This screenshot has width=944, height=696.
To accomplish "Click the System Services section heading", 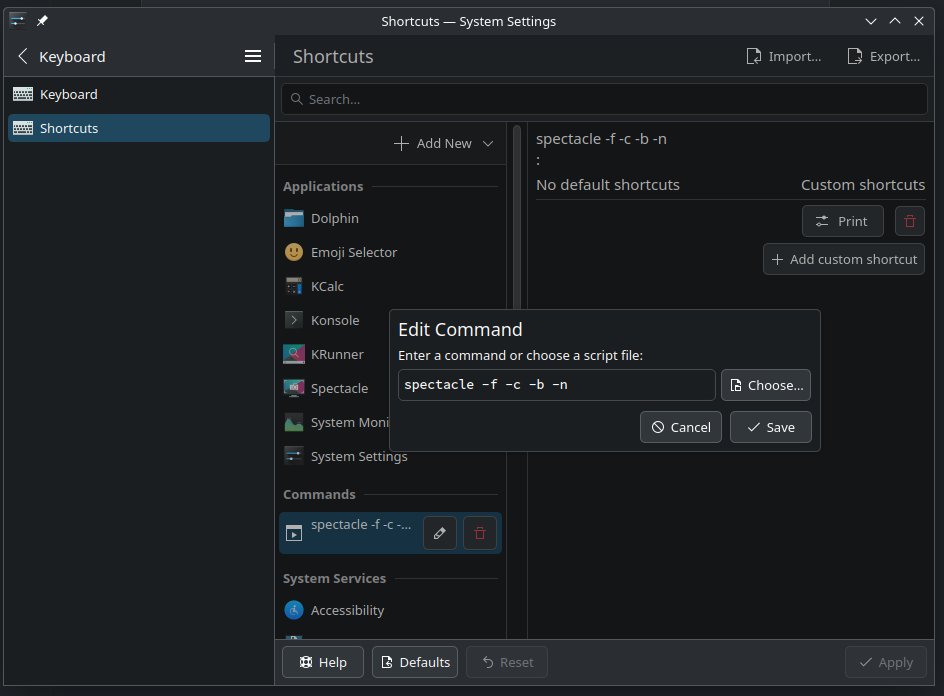I will click(x=334, y=579).
